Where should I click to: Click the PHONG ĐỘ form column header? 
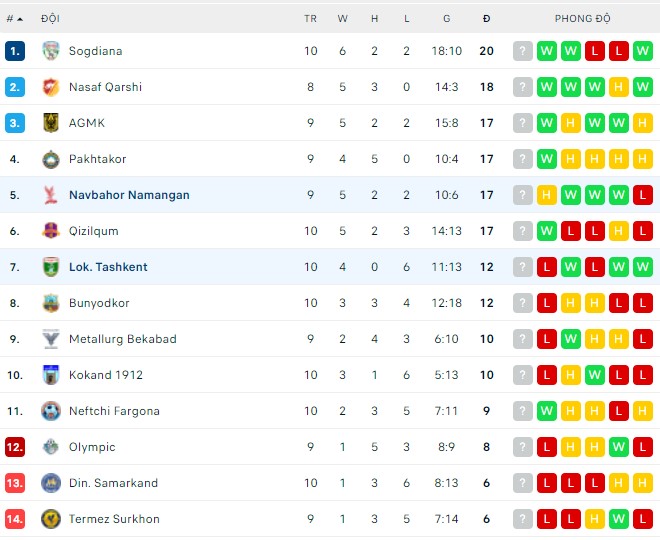[x=582, y=18]
